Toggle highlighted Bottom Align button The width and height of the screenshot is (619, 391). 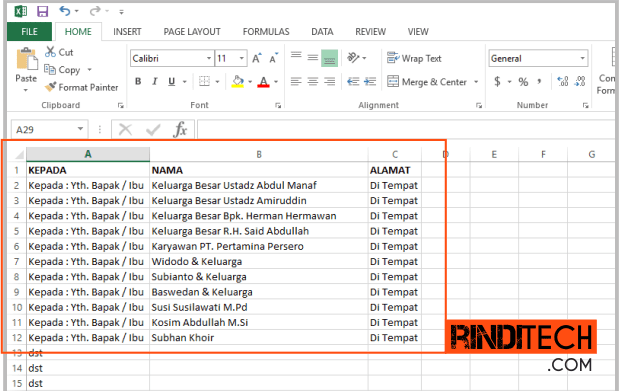point(329,58)
